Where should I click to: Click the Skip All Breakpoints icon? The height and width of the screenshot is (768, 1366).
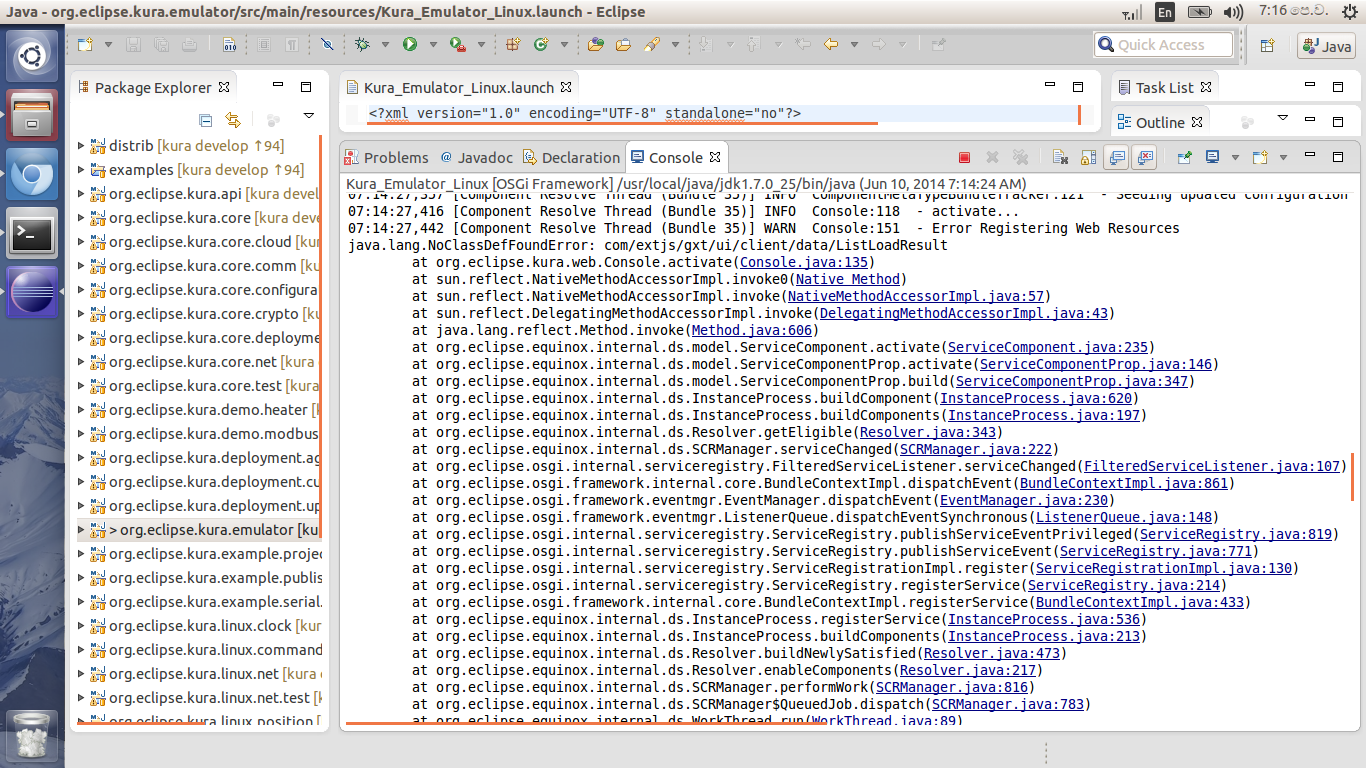[x=327, y=44]
